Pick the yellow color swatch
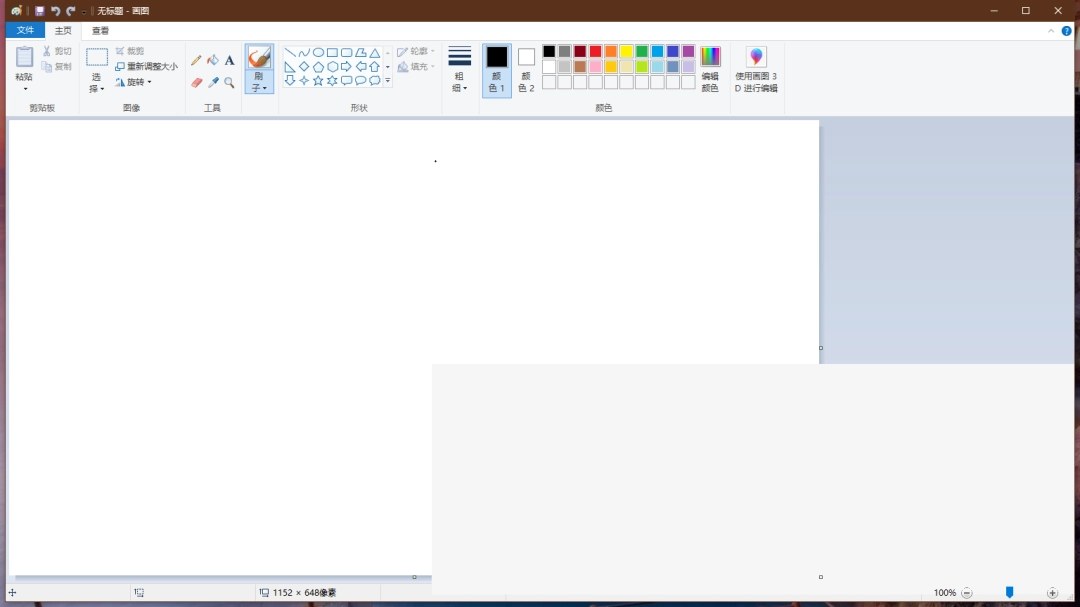1080x607 pixels. (x=626, y=52)
